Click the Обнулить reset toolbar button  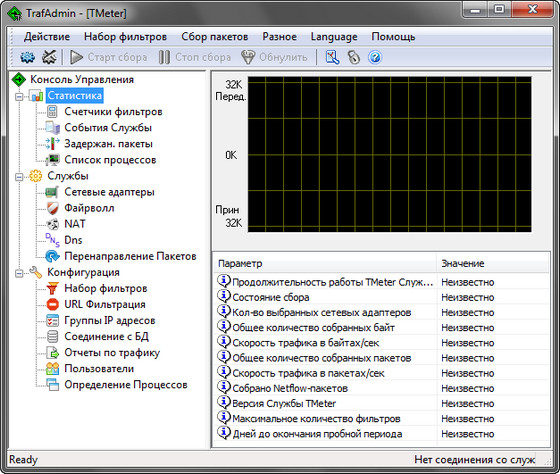[x=274, y=57]
